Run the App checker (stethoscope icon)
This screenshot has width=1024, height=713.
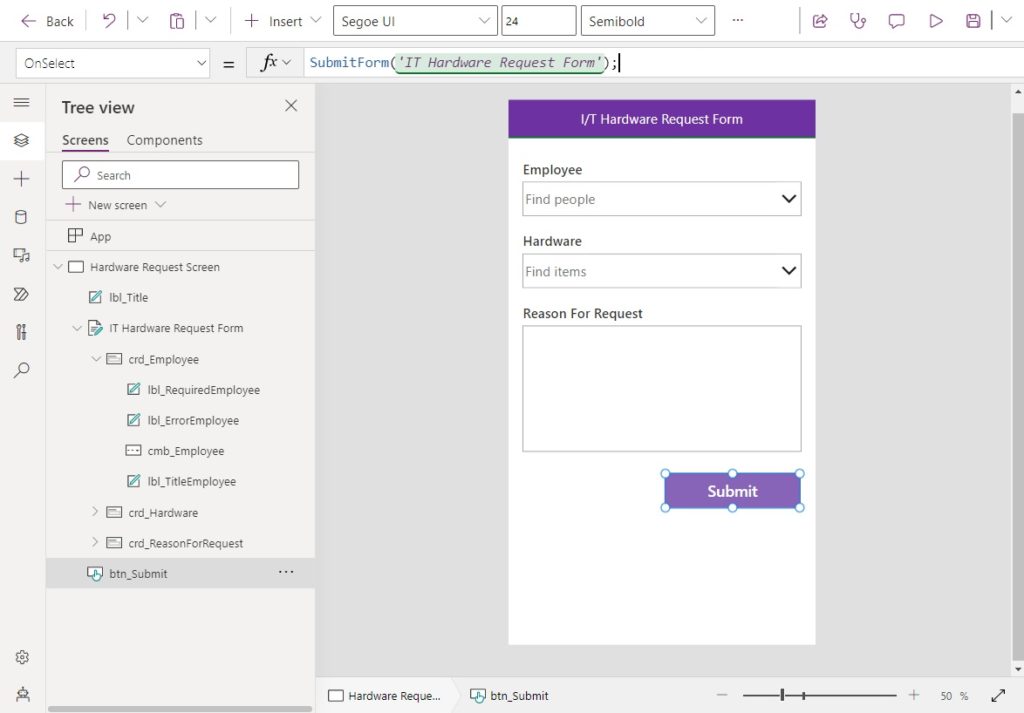(x=858, y=21)
